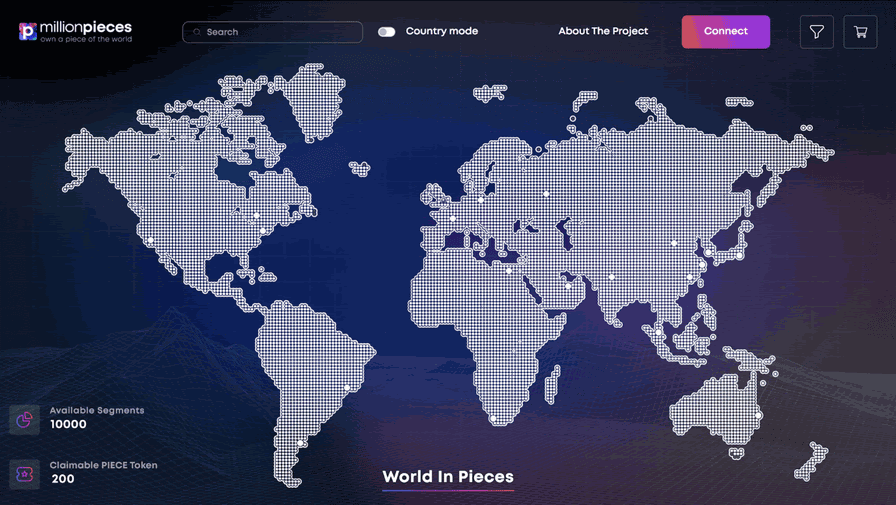Open the filter funnel icon
The image size is (896, 505).
[817, 32]
